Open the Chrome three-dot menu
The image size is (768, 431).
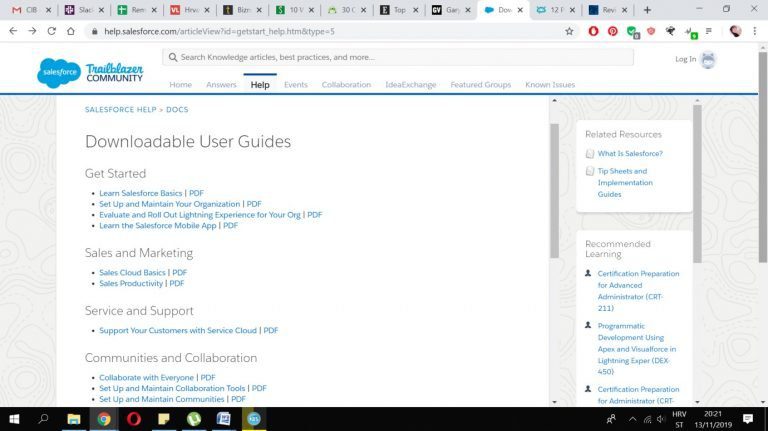(x=755, y=31)
